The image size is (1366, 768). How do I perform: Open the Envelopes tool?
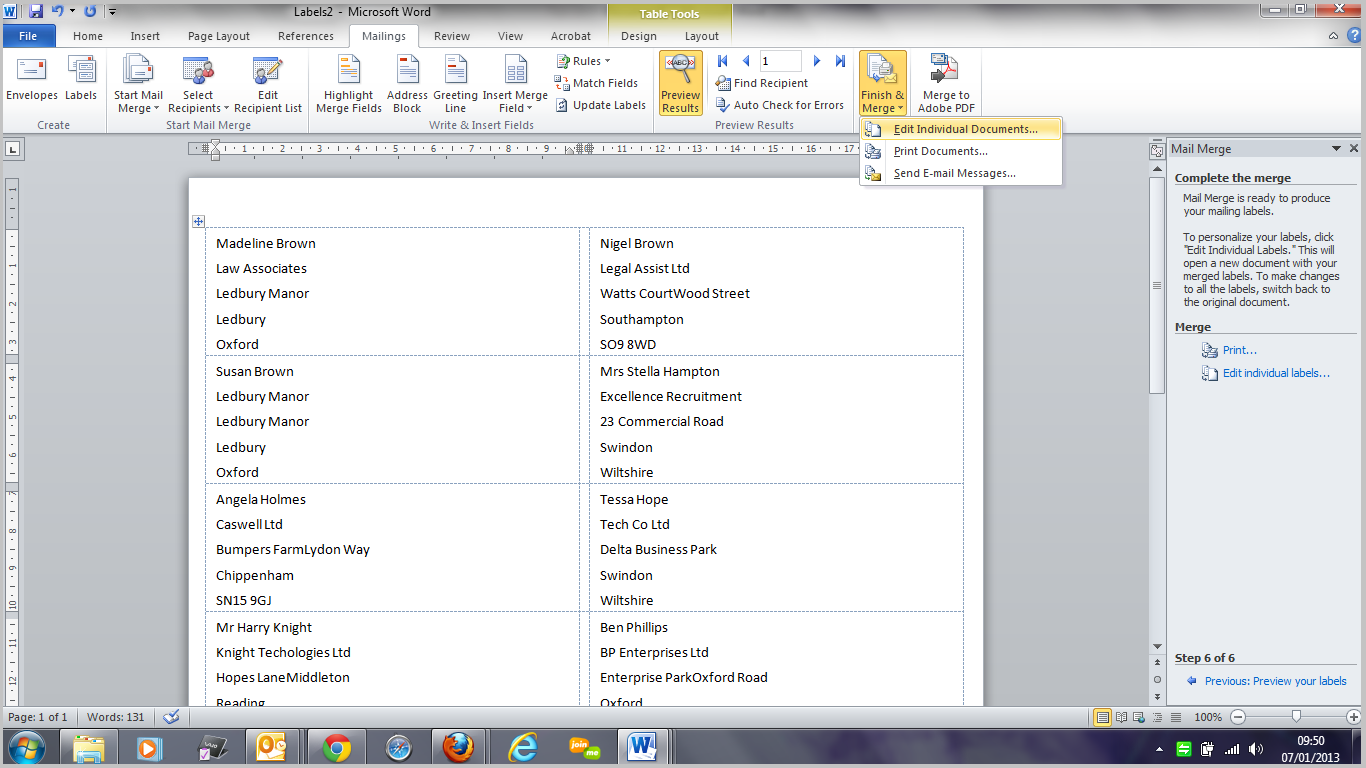[32, 80]
